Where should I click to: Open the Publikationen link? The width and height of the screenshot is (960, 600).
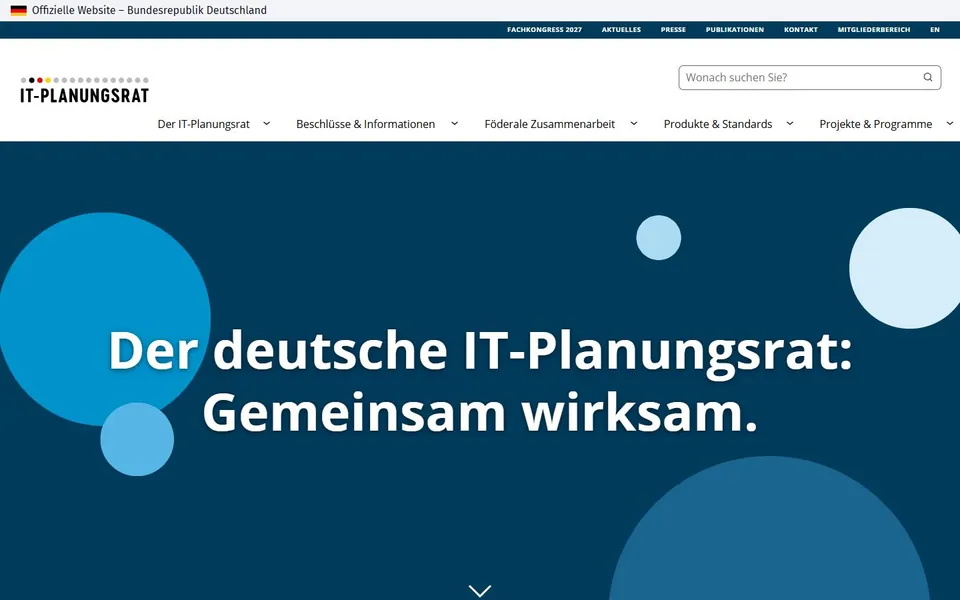[735, 29]
